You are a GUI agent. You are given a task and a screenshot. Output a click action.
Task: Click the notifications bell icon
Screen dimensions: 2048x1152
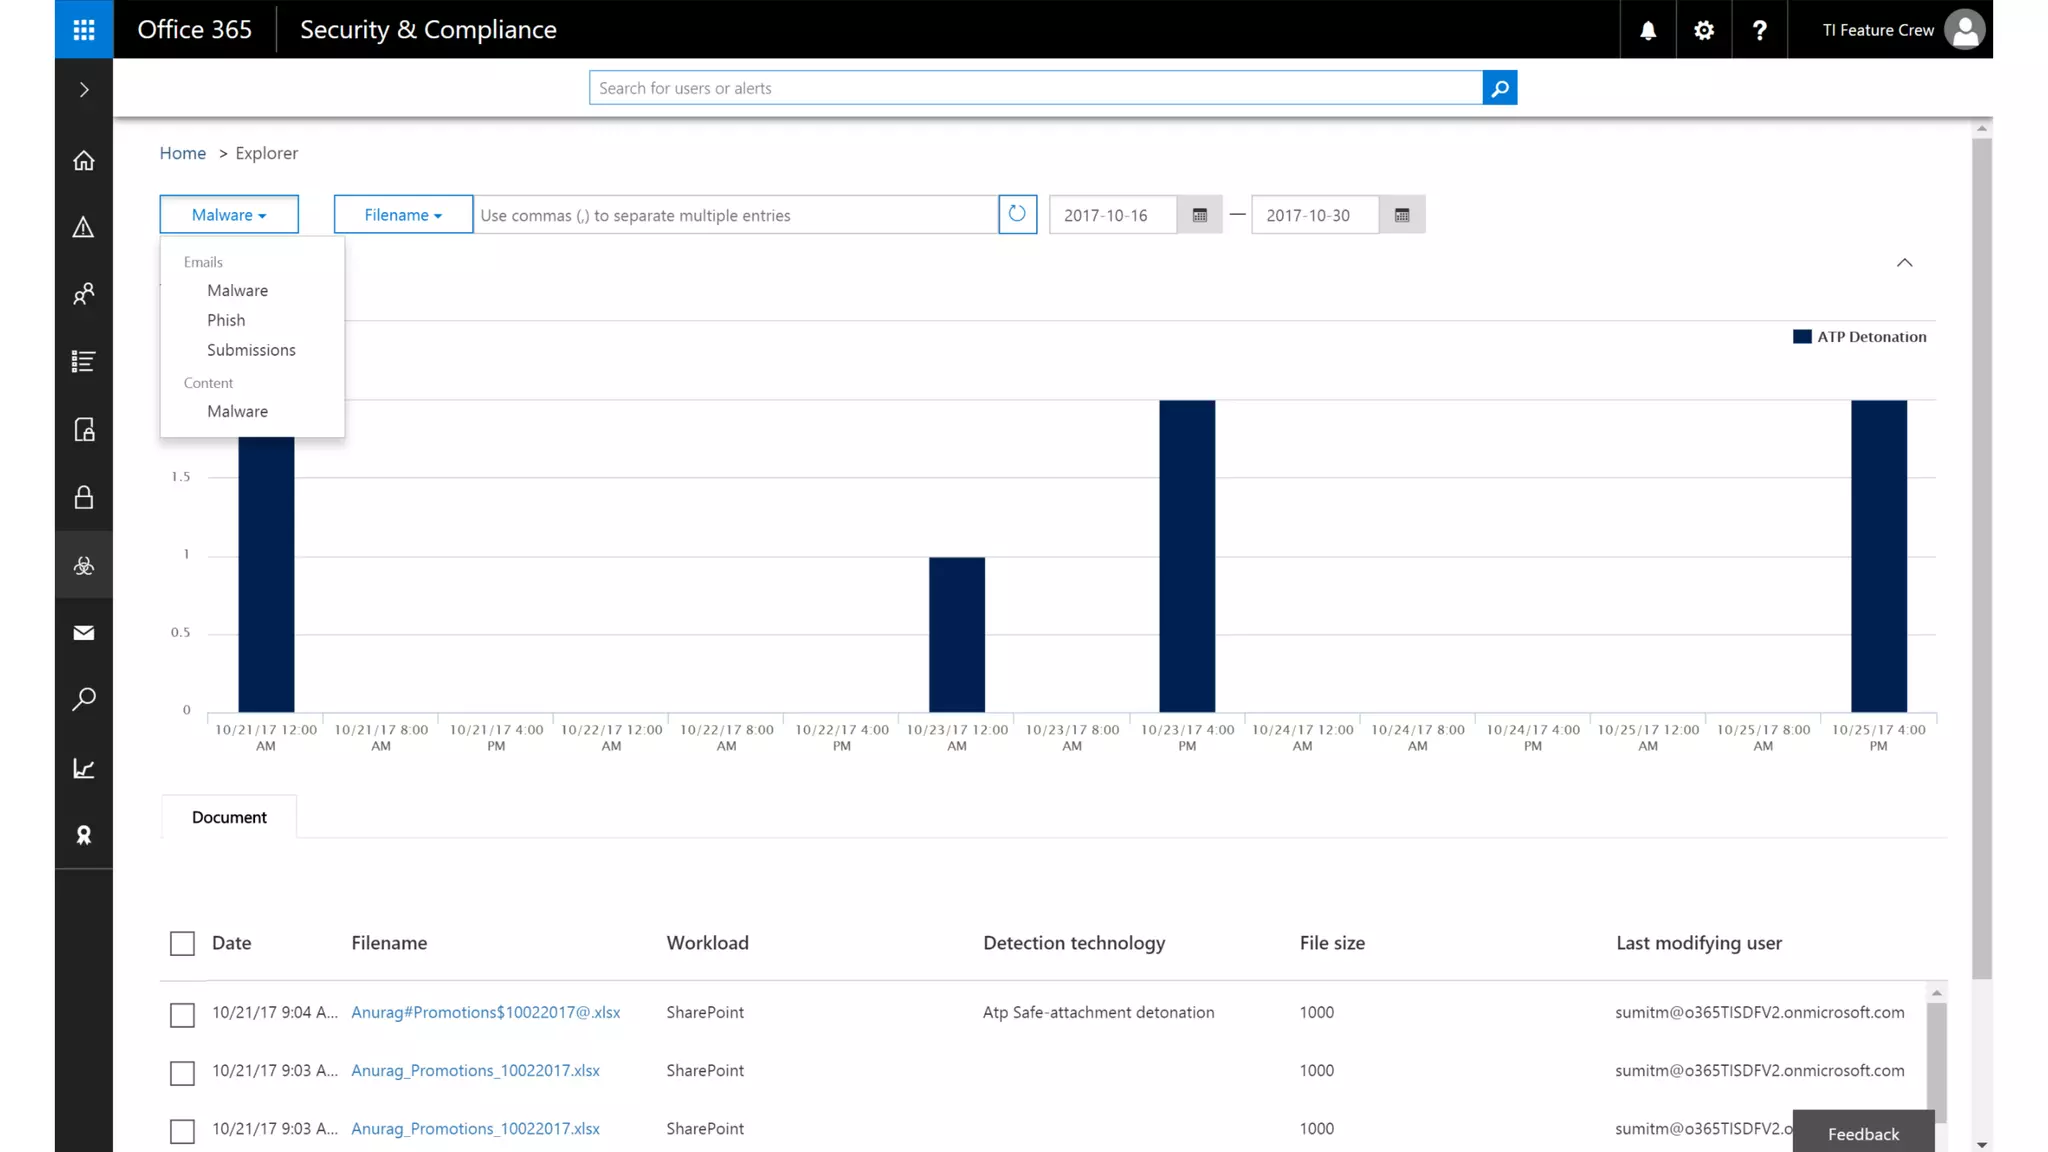tap(1648, 30)
